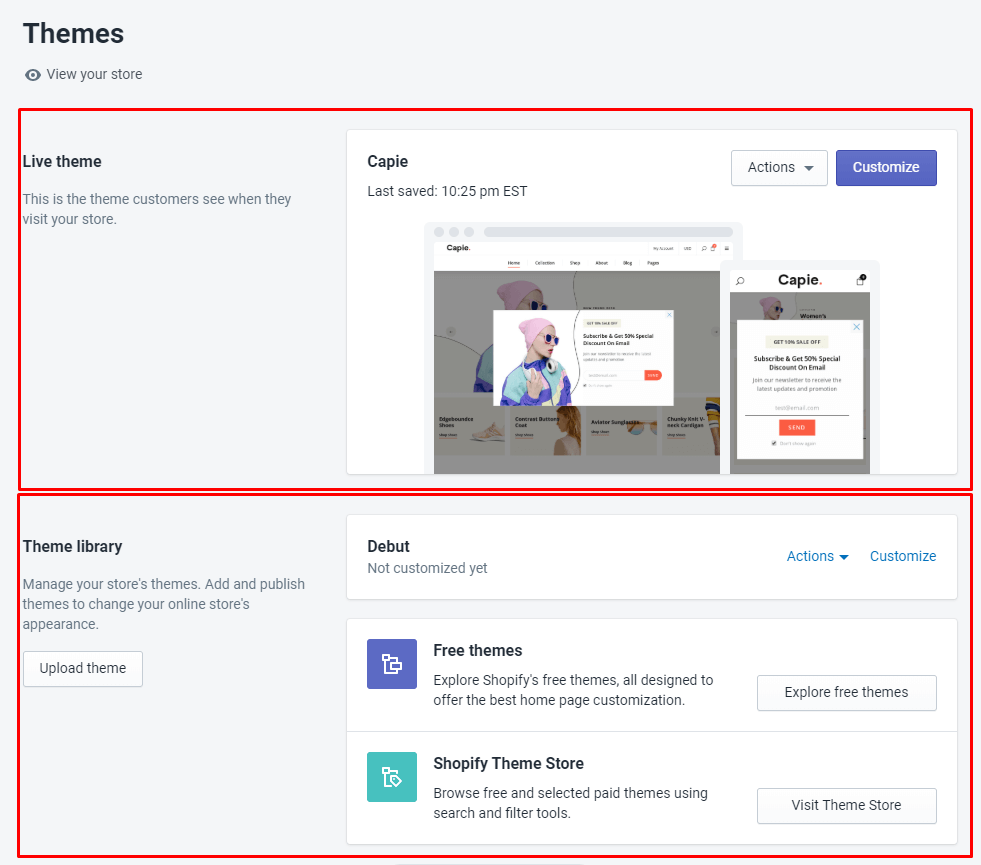Click the search icon in mobile preview
The image size is (981, 865).
click(x=740, y=281)
